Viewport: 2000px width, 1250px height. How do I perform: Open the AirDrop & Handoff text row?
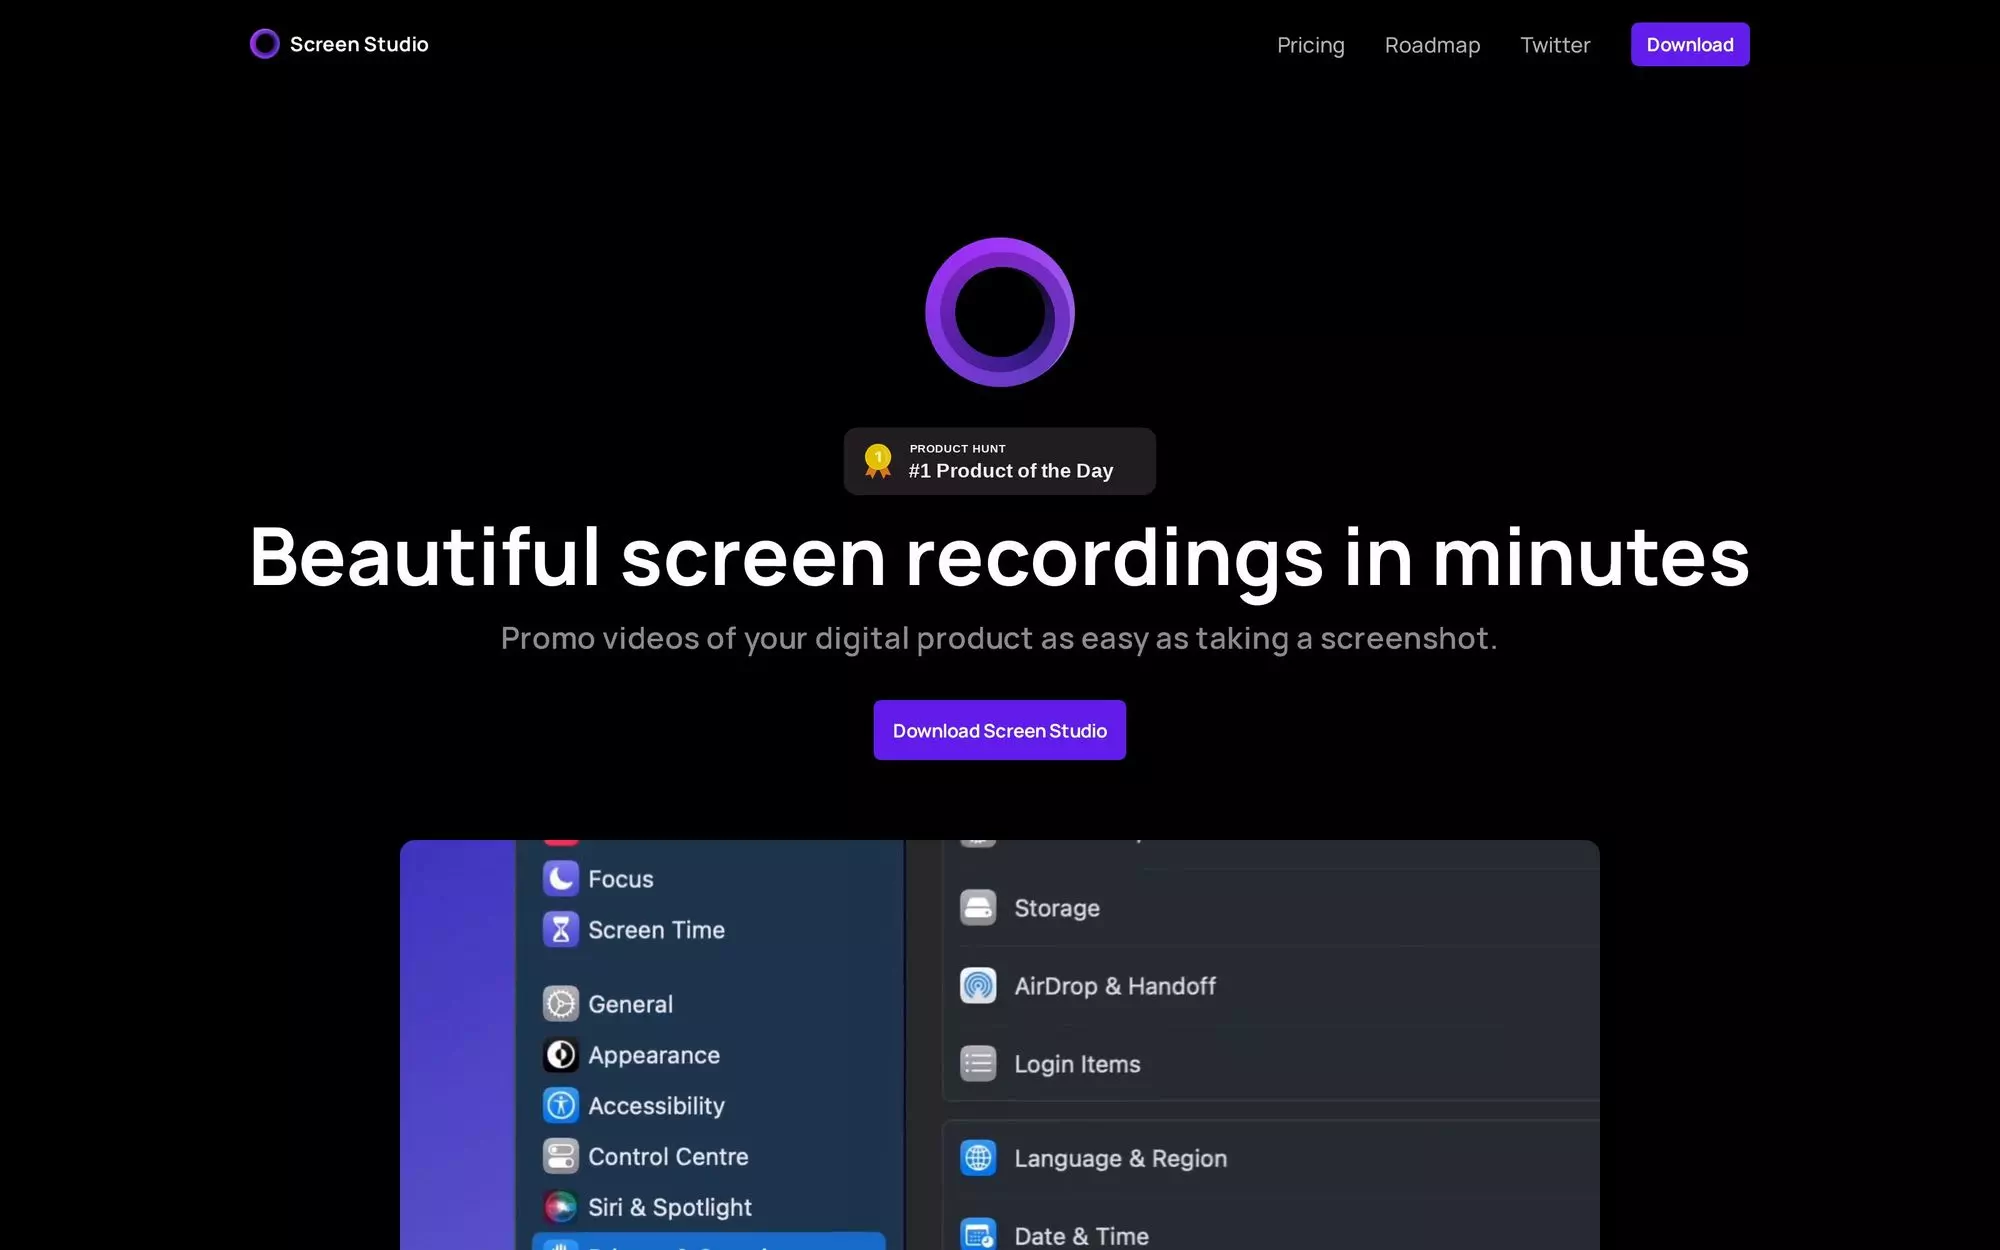(x=1115, y=986)
